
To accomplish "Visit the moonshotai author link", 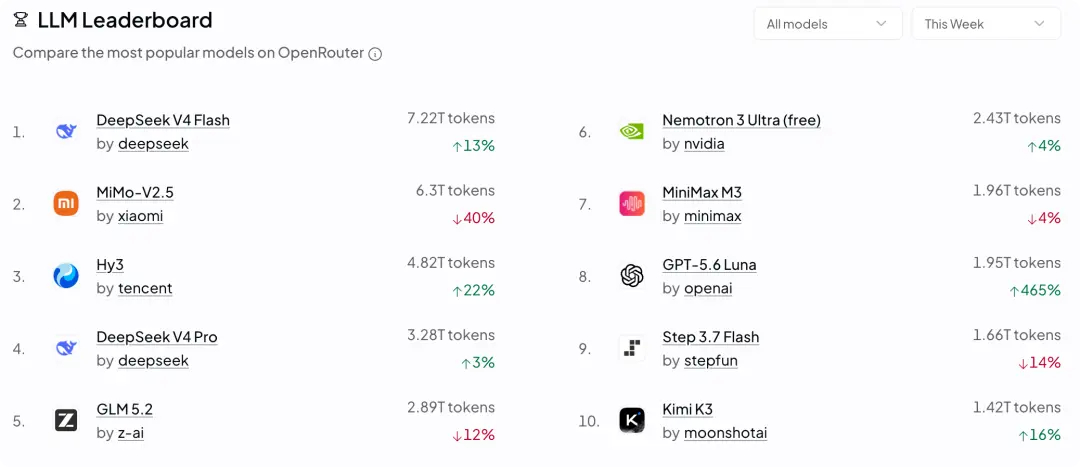I will click(x=725, y=433).
